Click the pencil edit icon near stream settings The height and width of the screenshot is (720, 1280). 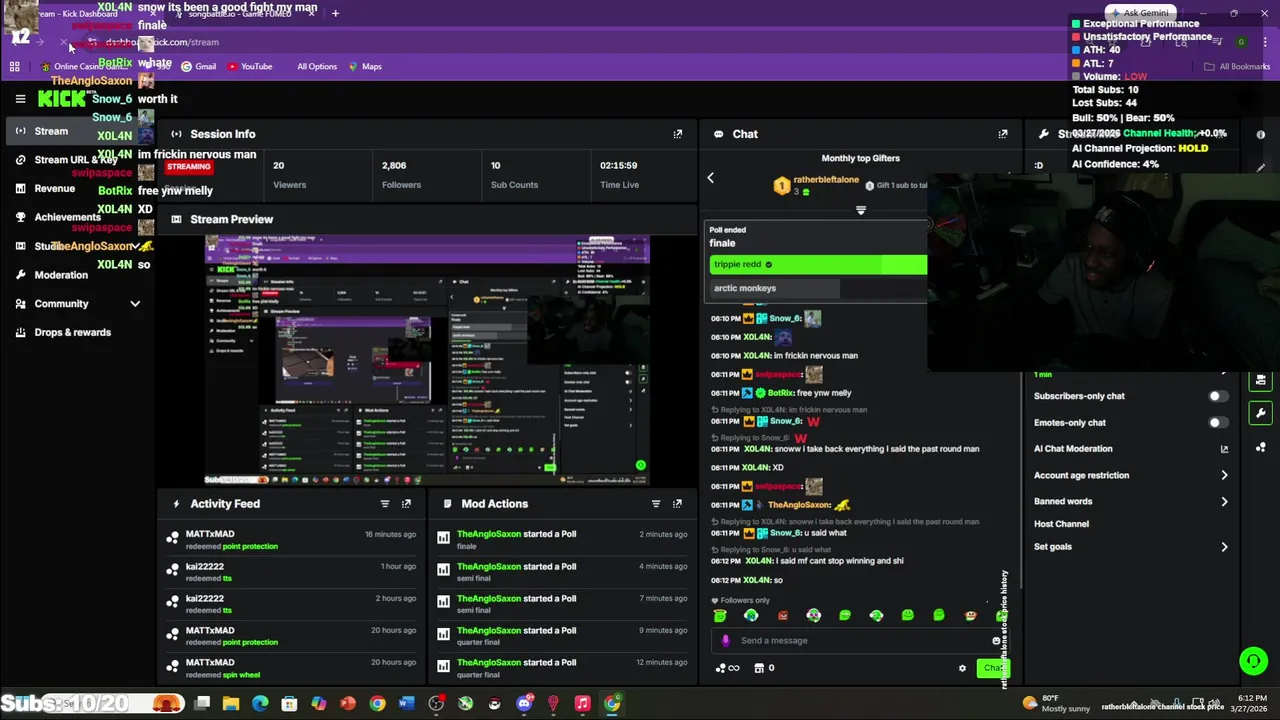pos(1261,168)
